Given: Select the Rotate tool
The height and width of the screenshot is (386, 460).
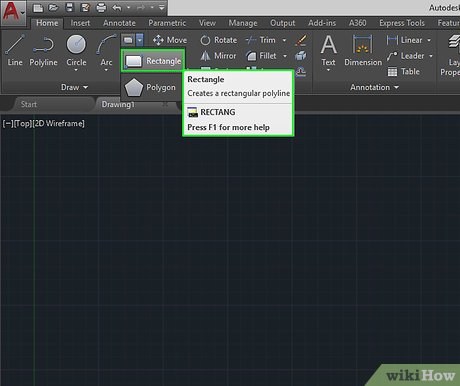Looking at the screenshot, I should click(219, 40).
